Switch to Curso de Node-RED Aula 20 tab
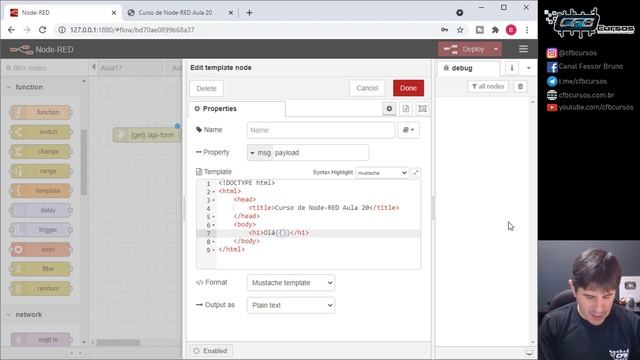 179,13
